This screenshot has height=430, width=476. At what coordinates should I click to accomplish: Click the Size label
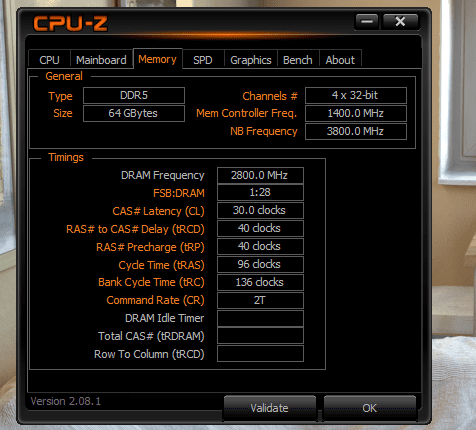[63, 113]
